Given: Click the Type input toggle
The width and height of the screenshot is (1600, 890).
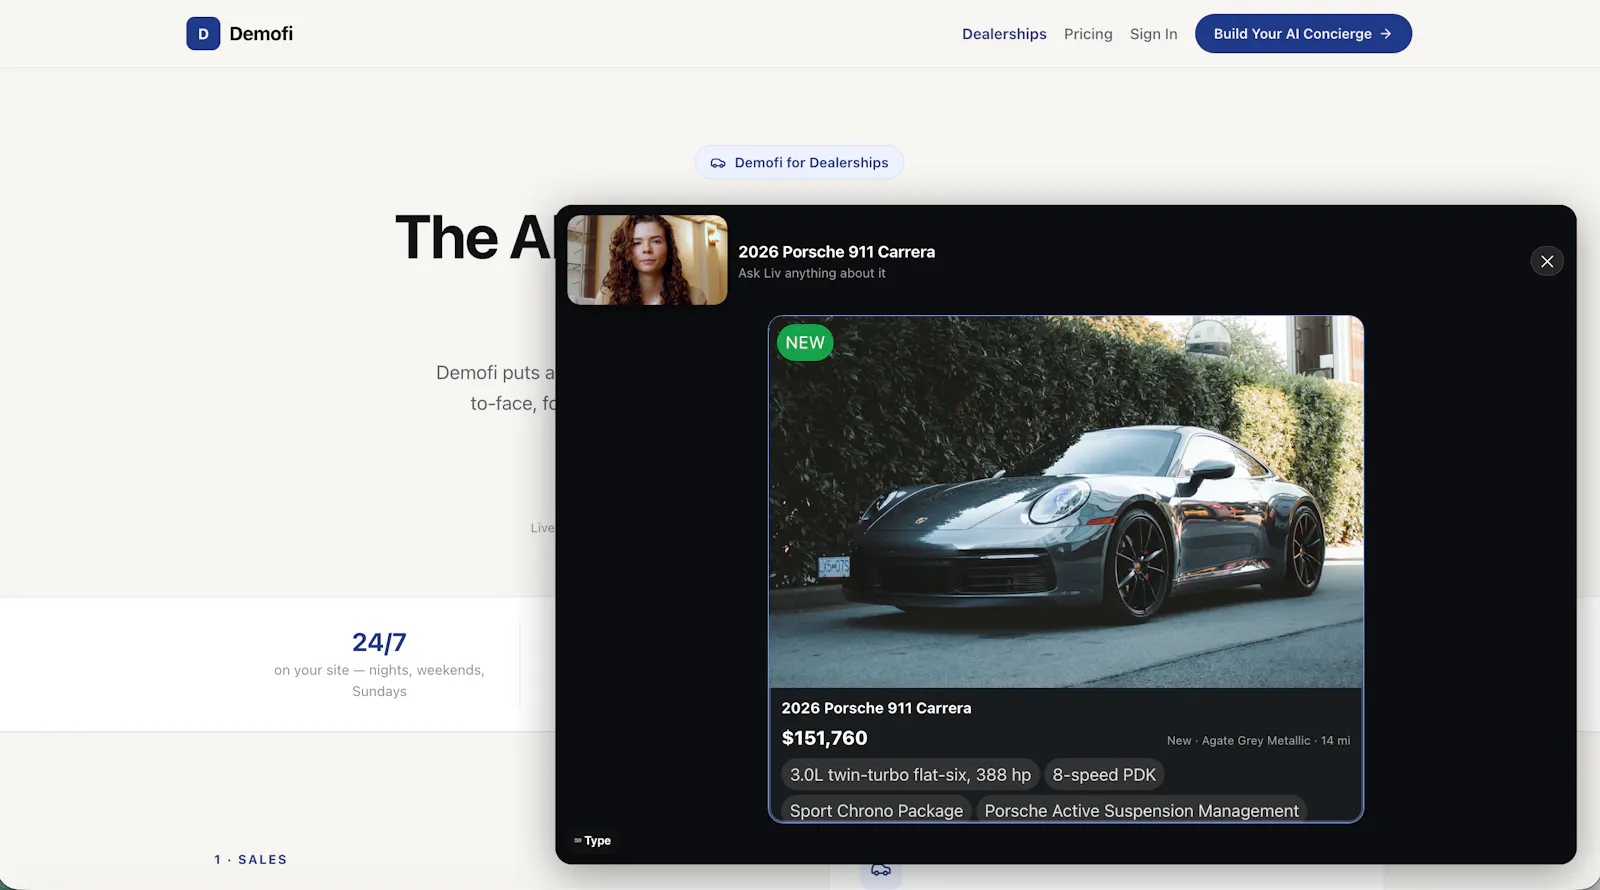Looking at the screenshot, I should pos(593,841).
